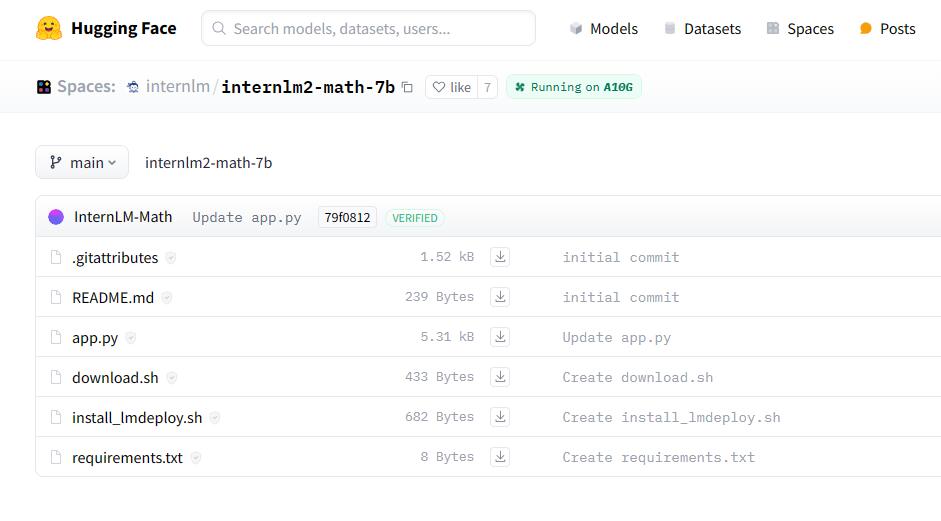The height and width of the screenshot is (521, 941).
Task: Click the safe-scan shield beside requirements.txt
Action: coord(196,458)
